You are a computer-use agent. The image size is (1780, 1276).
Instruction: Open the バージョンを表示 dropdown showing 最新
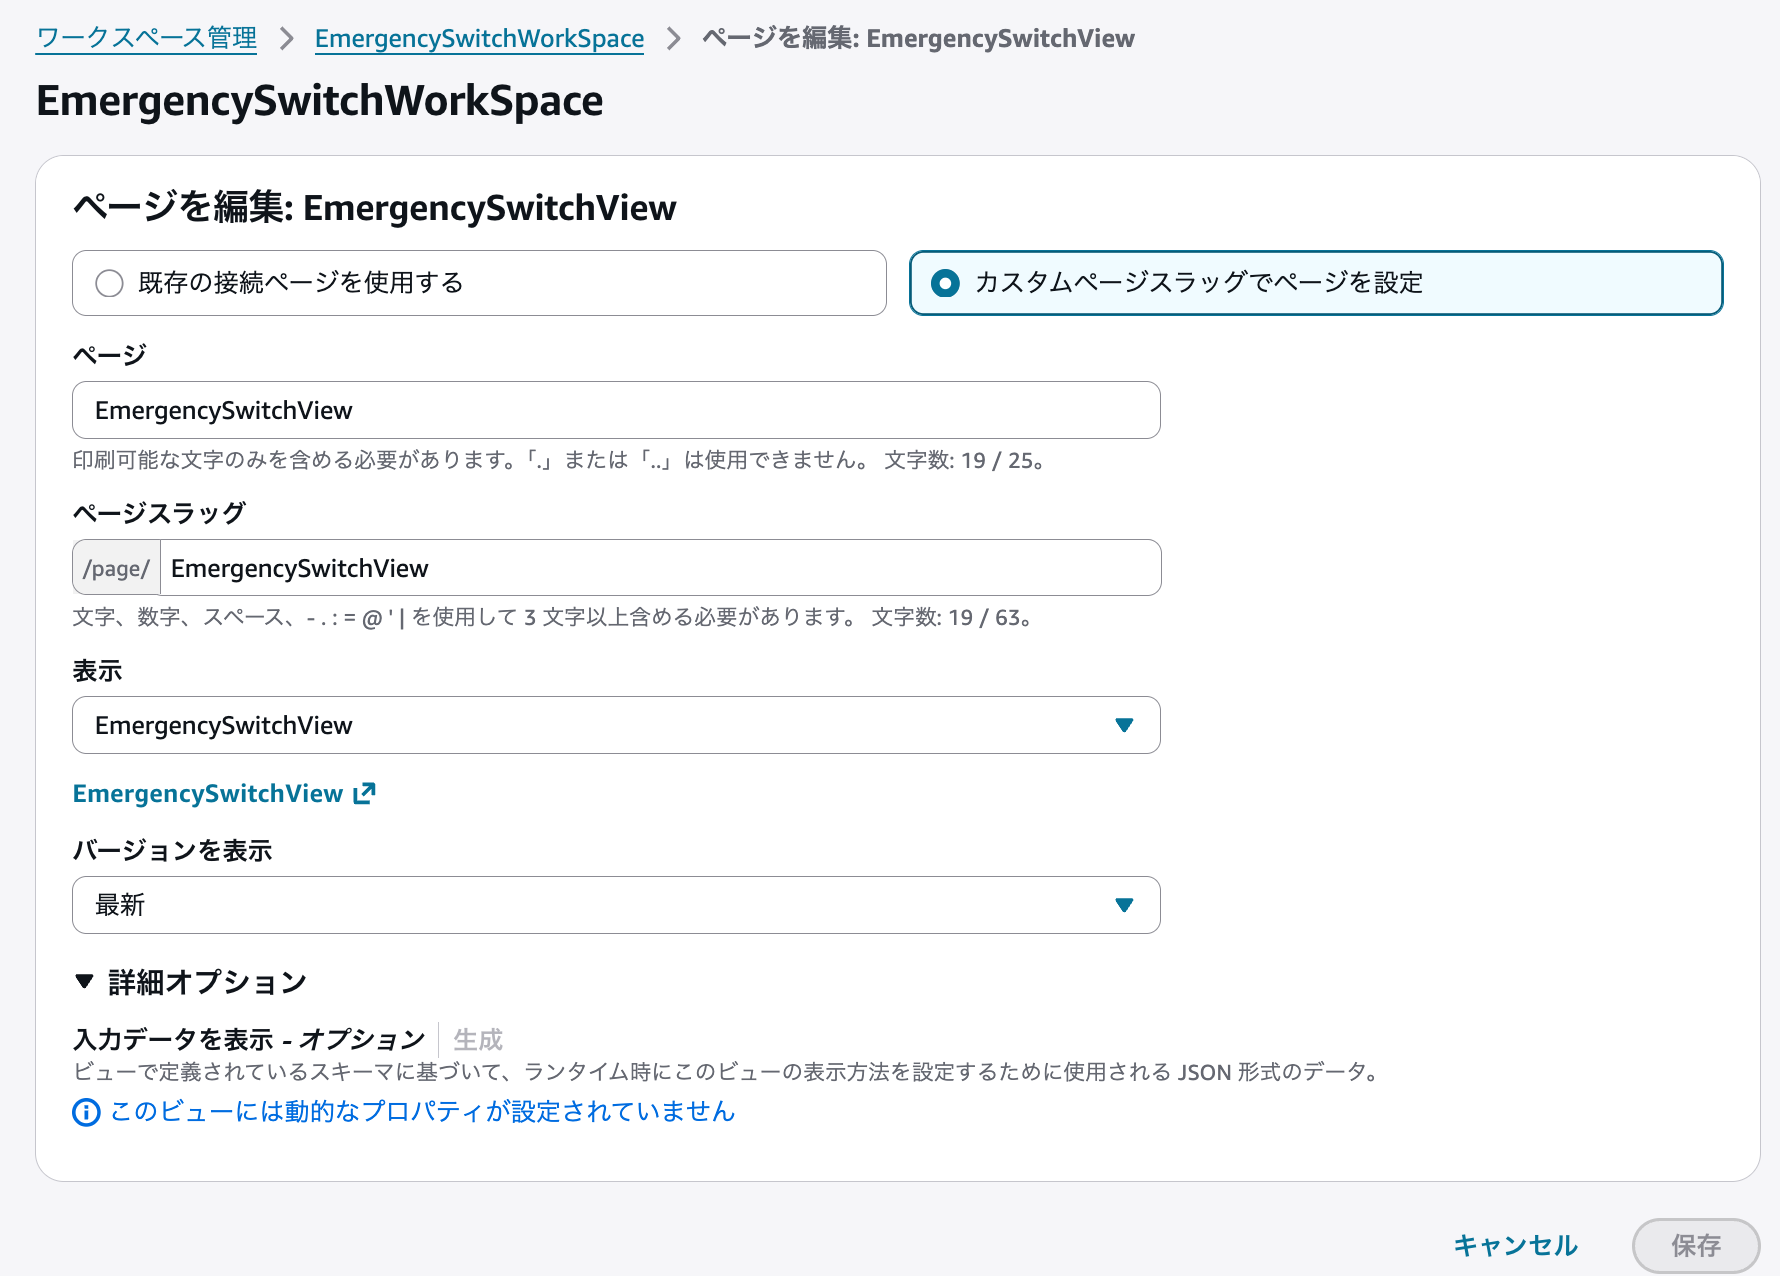point(615,905)
